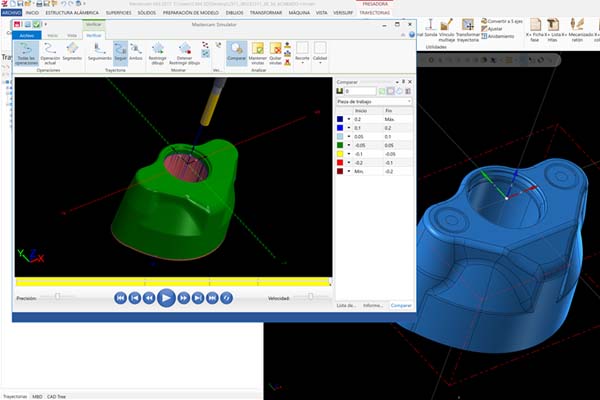Expand the Recorte dropdown
The height and width of the screenshot is (400, 600).
[x=301, y=52]
